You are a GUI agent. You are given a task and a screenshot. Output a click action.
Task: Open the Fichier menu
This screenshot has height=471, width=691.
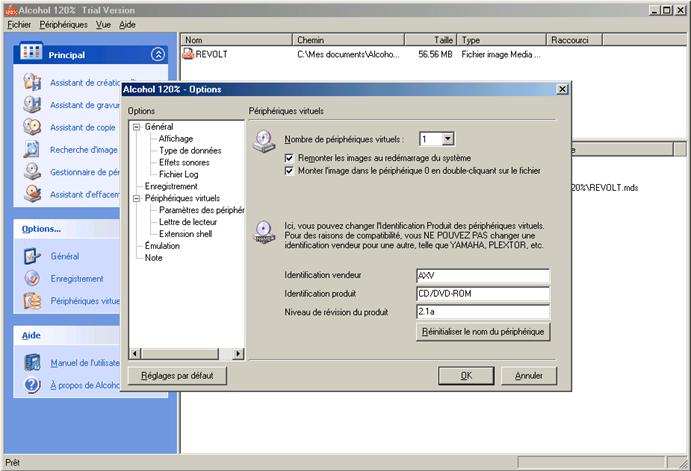(x=19, y=25)
